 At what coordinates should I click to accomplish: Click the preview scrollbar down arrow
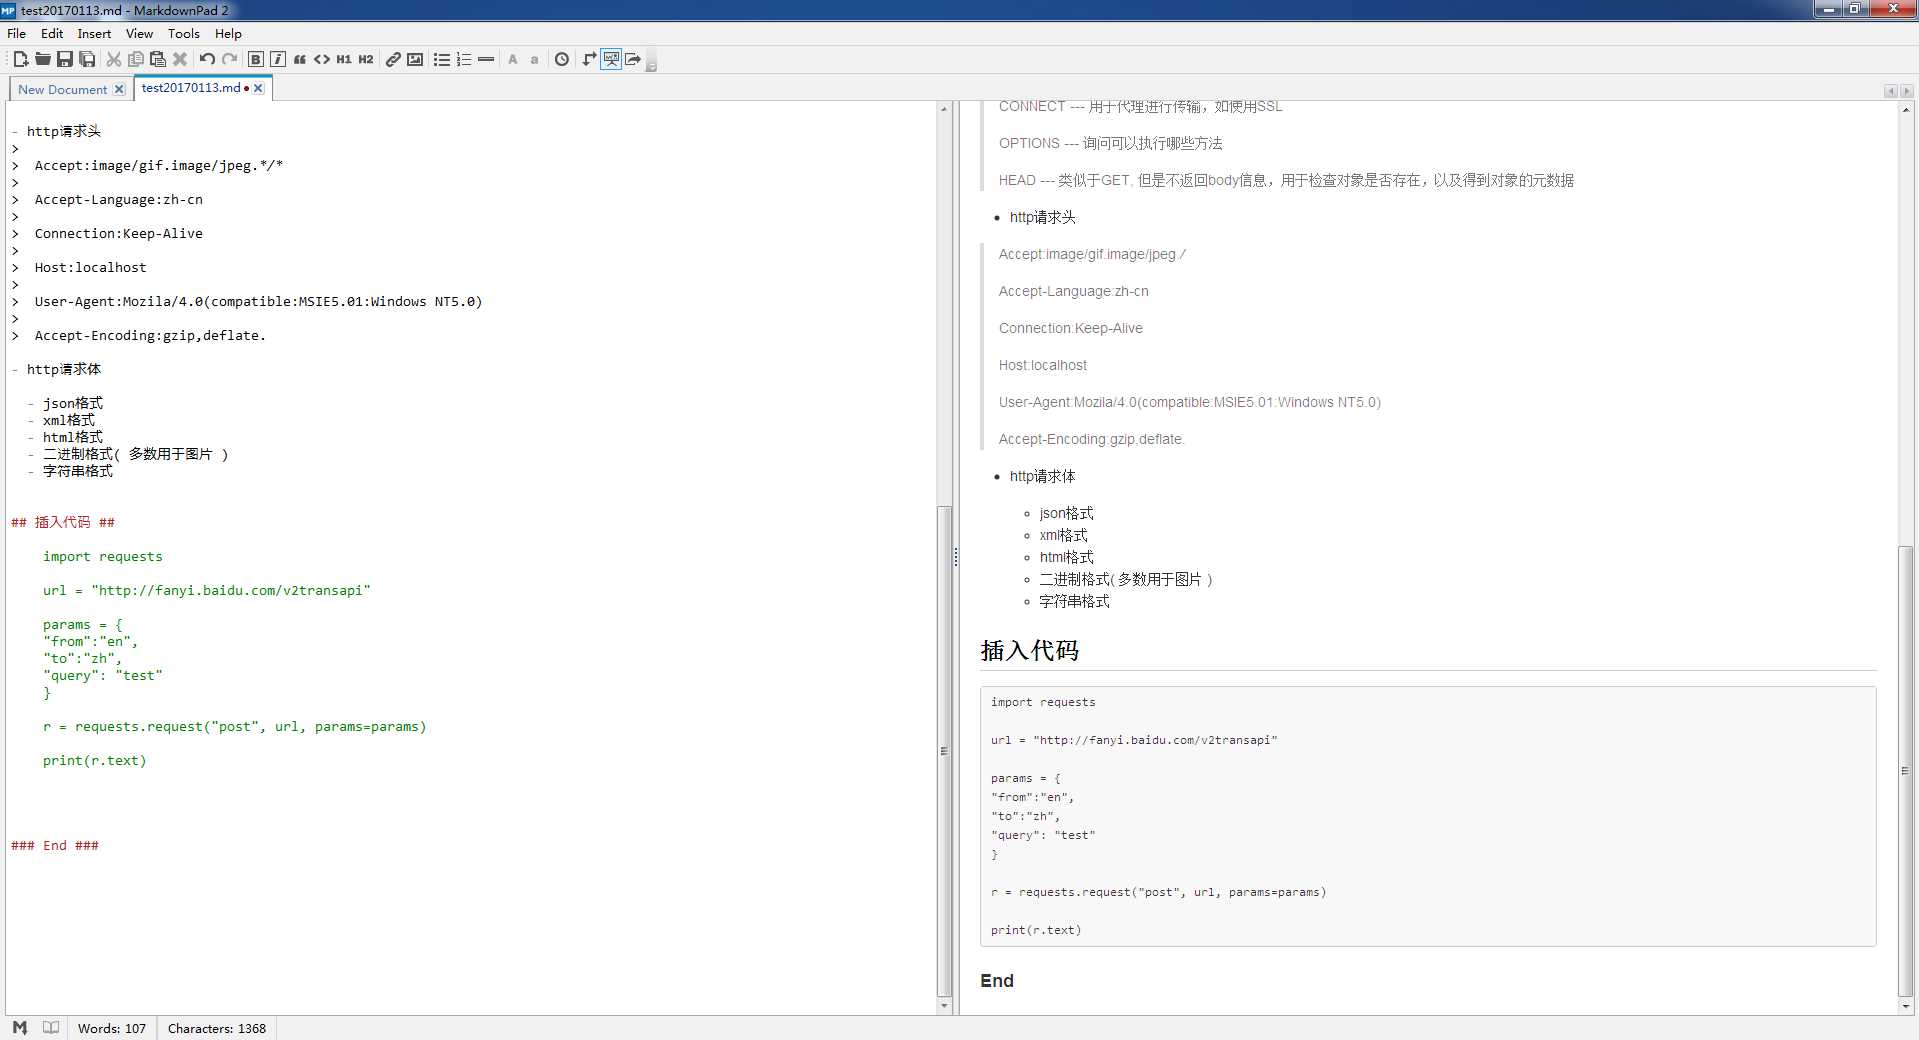pyautogui.click(x=1905, y=1006)
